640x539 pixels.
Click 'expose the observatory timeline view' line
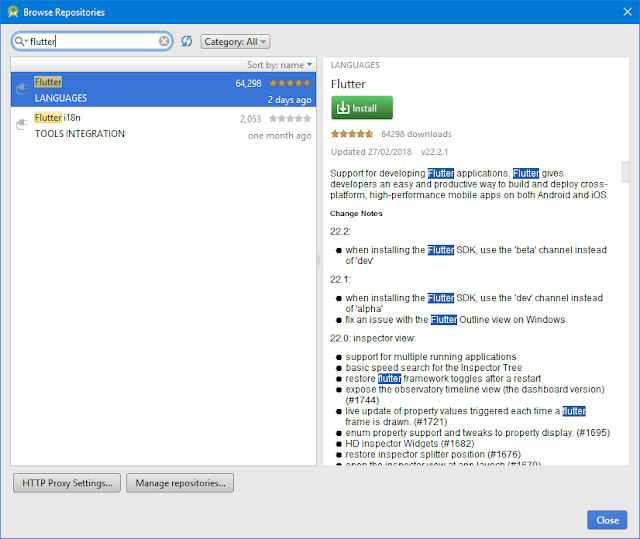[x=475, y=395]
